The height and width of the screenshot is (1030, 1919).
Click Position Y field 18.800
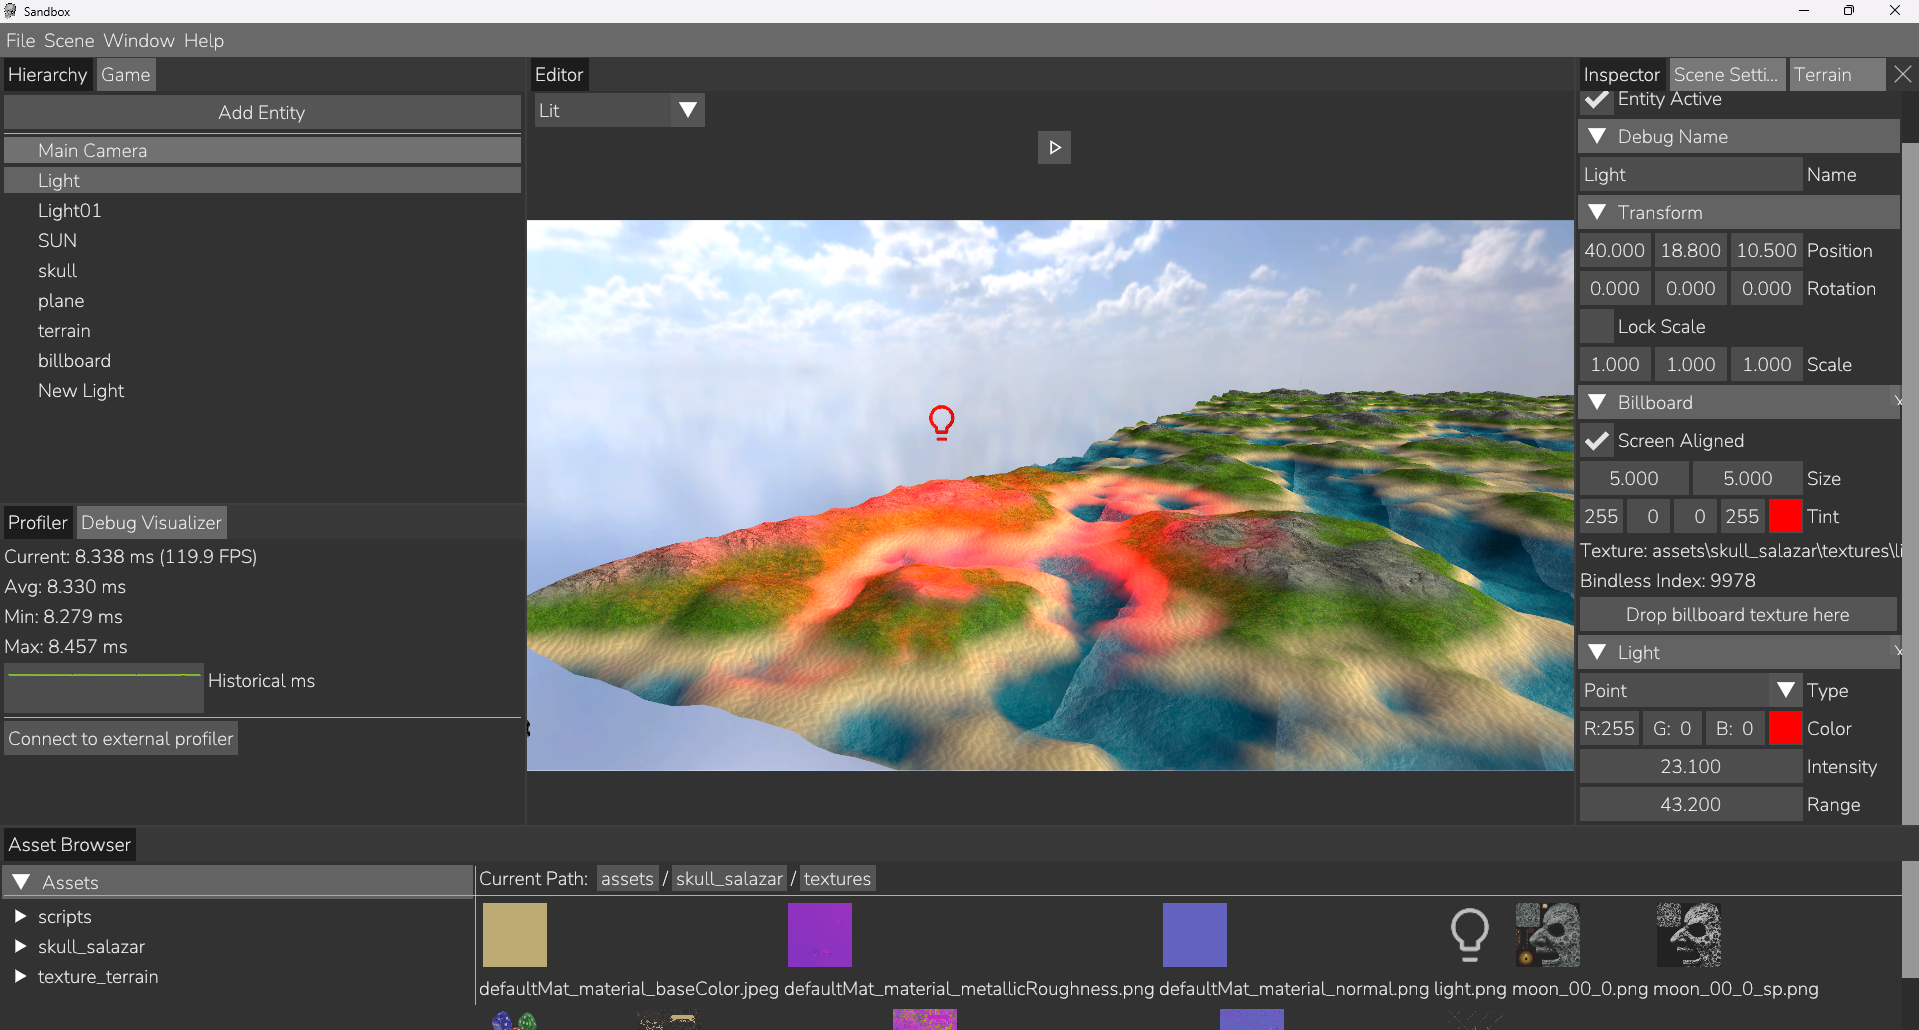pyautogui.click(x=1691, y=251)
